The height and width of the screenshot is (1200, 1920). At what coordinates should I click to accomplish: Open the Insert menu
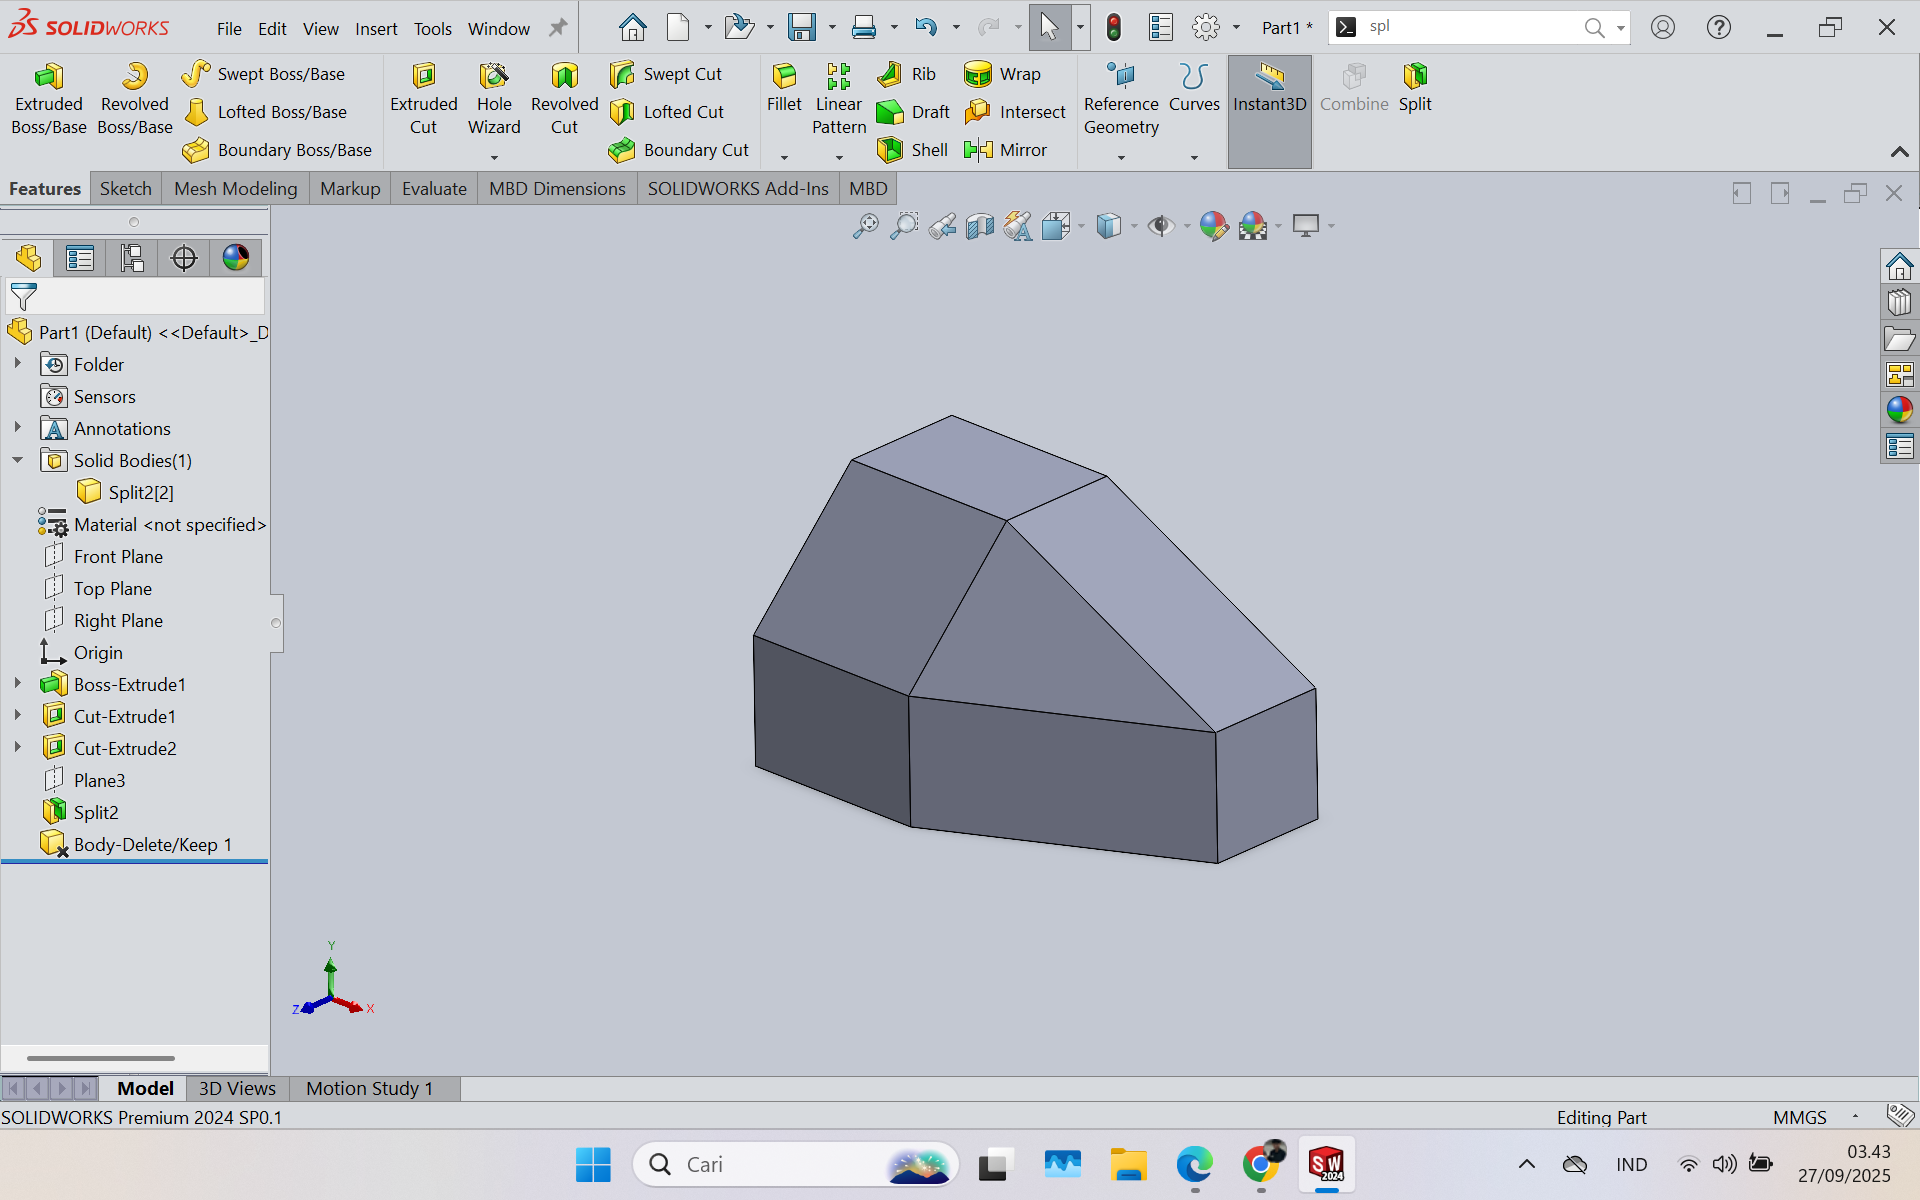pyautogui.click(x=376, y=29)
